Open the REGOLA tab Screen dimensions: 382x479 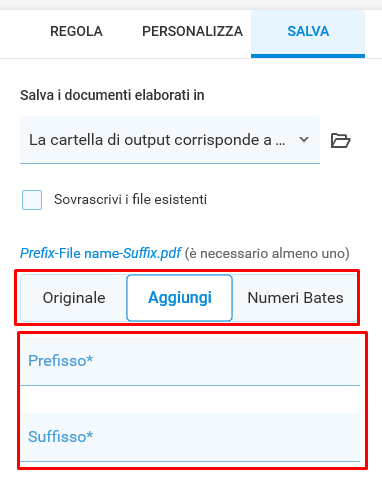pos(76,31)
